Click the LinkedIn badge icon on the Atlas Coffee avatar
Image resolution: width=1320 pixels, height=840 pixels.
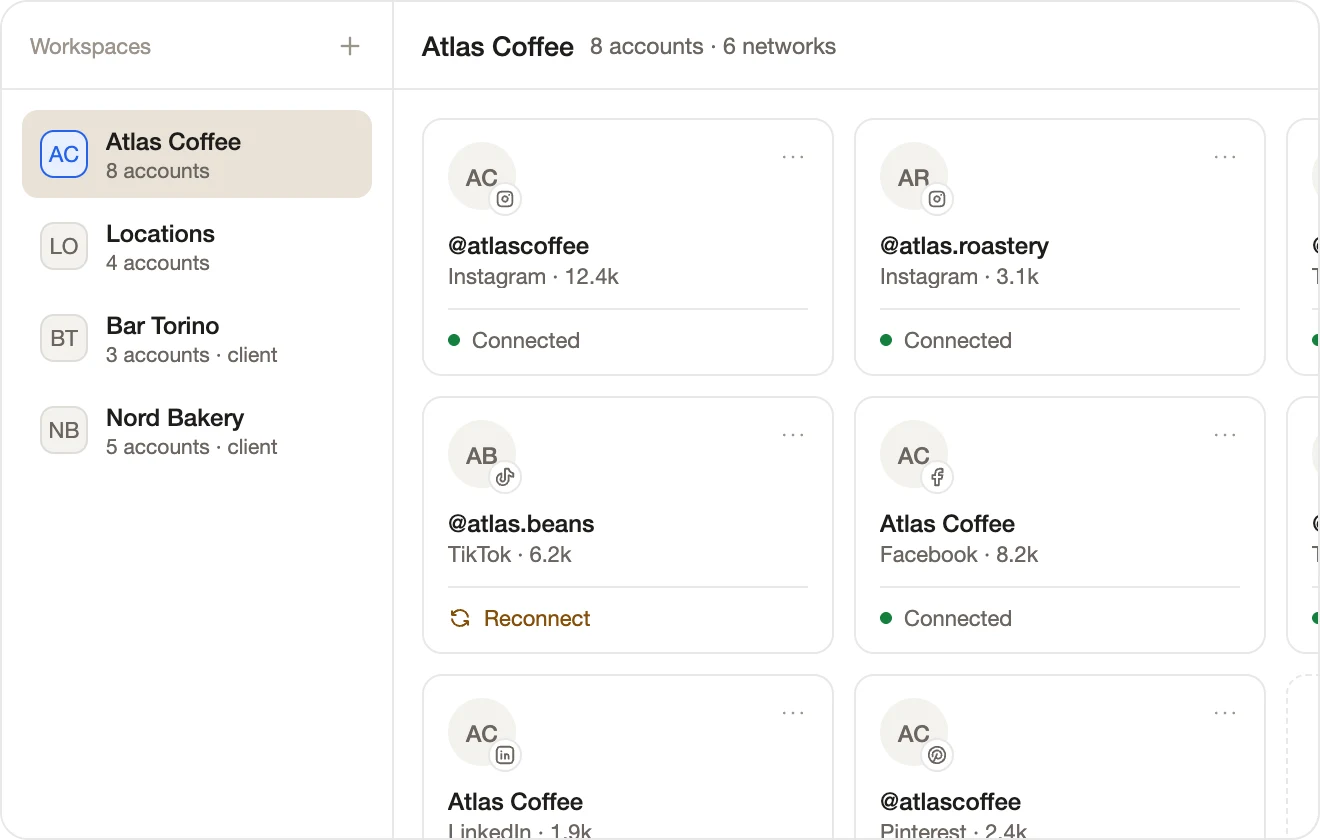click(x=505, y=755)
